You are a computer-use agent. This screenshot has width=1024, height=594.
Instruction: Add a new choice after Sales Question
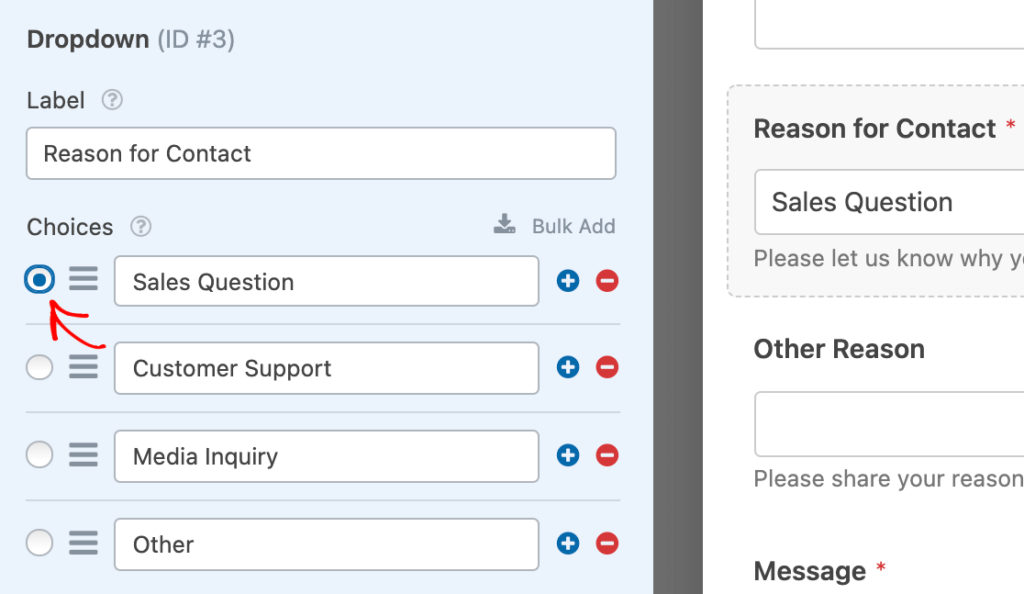tap(568, 281)
